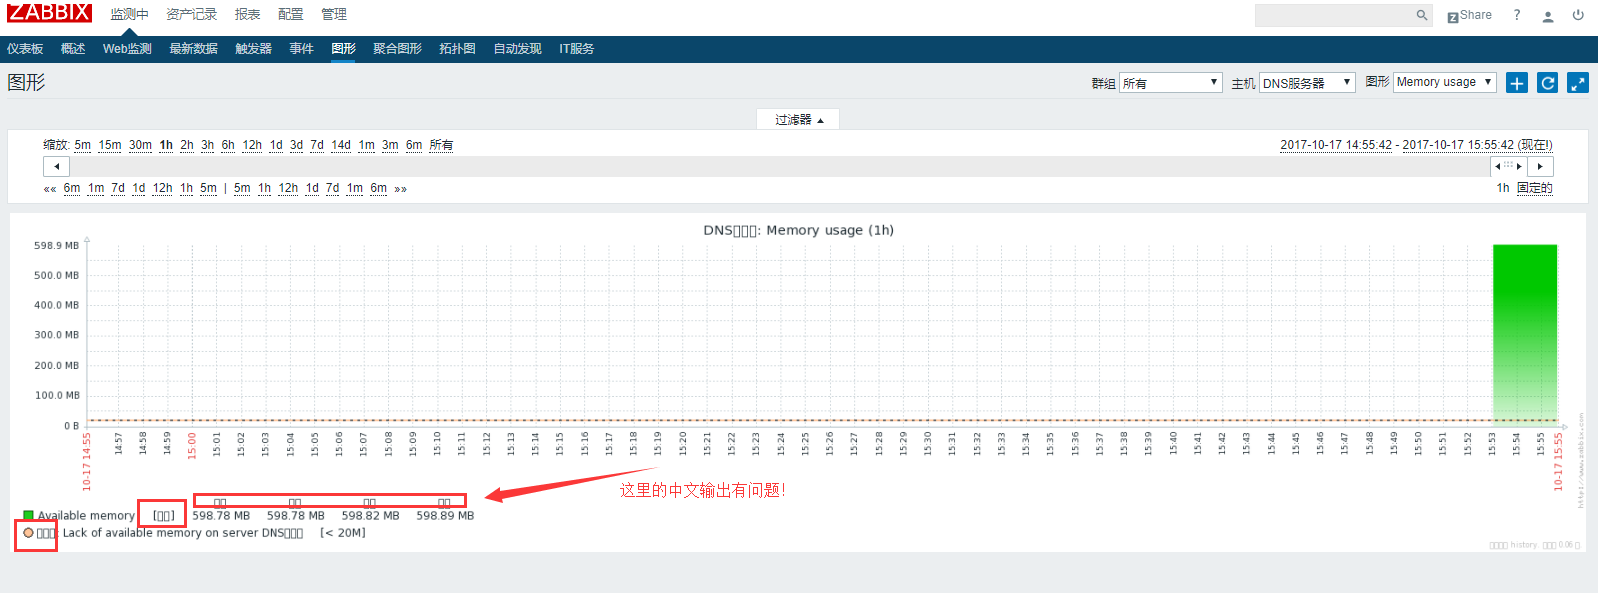Image resolution: width=1598 pixels, height=593 pixels.
Task: Set zoom to 2h
Action: (x=187, y=145)
